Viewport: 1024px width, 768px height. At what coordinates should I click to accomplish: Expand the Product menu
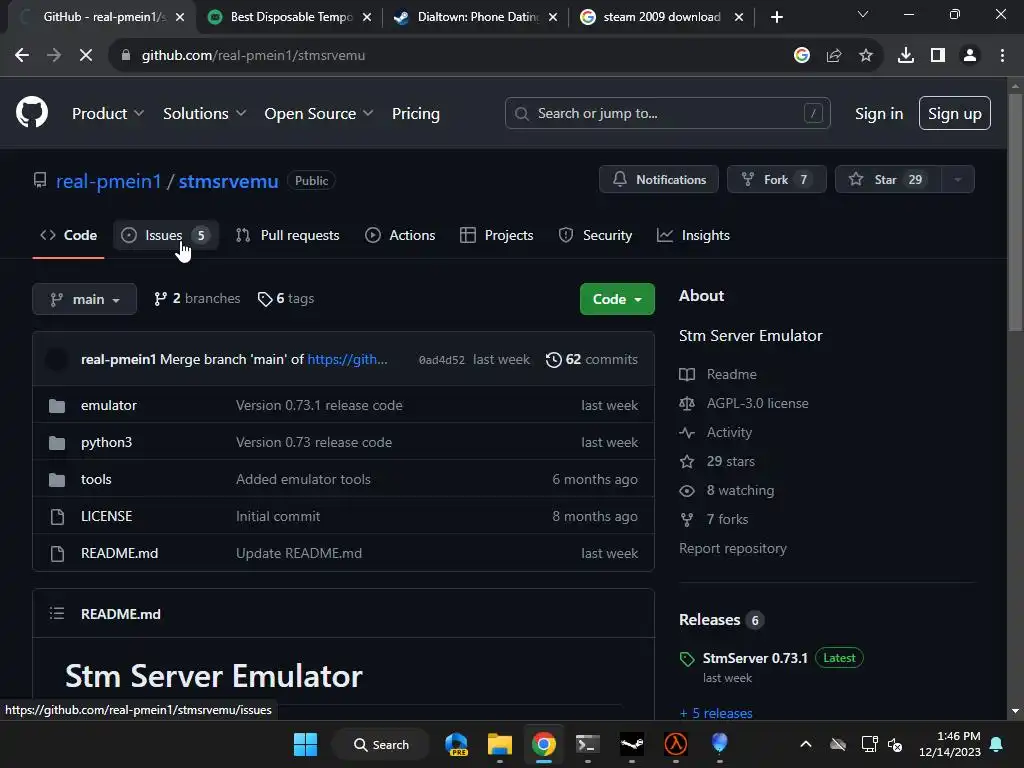coord(108,113)
